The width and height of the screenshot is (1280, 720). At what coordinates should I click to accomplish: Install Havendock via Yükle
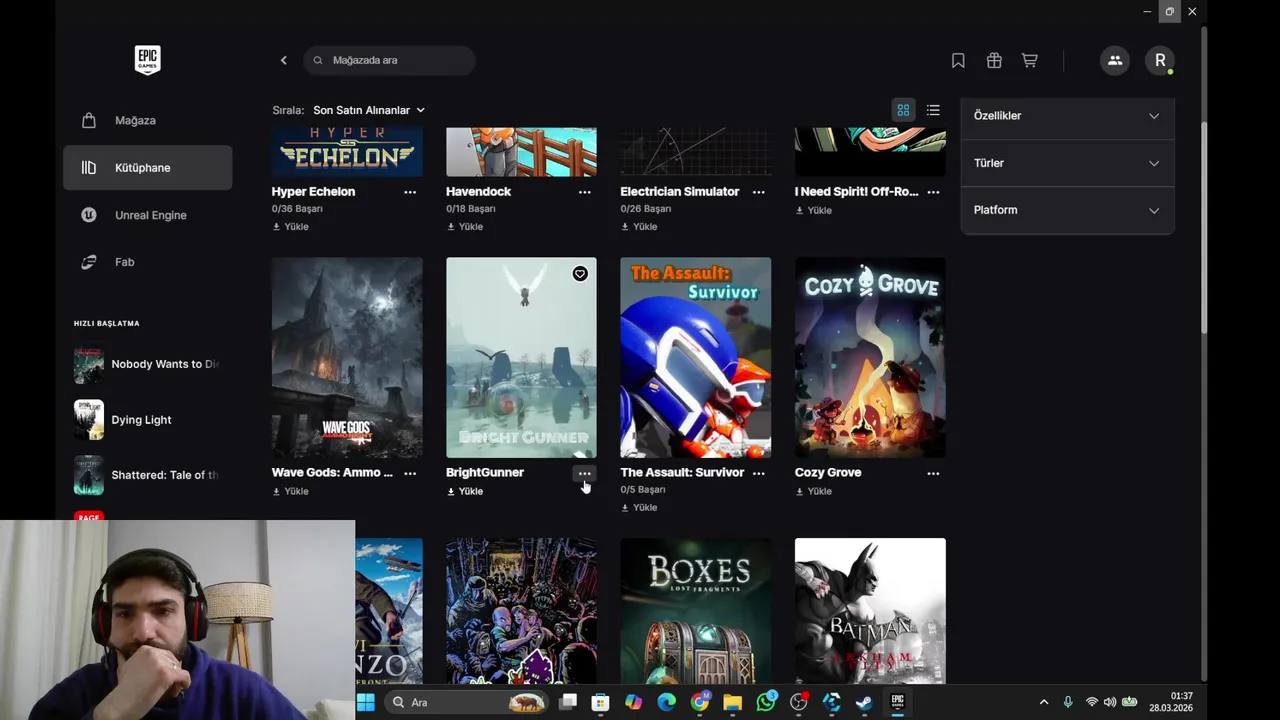465,227
